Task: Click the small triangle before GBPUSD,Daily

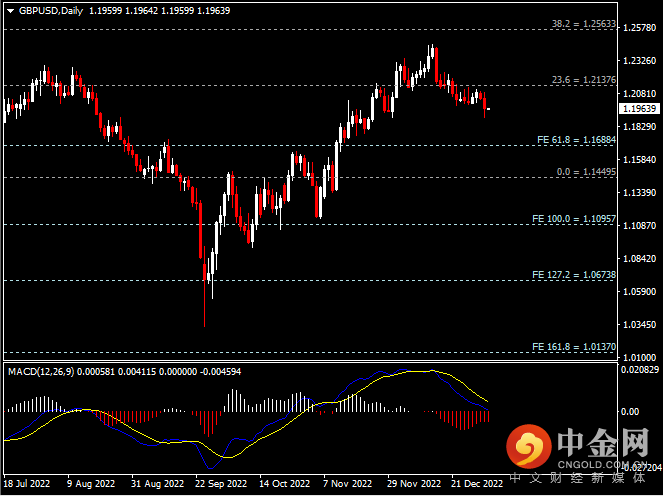Action: click(x=10, y=10)
